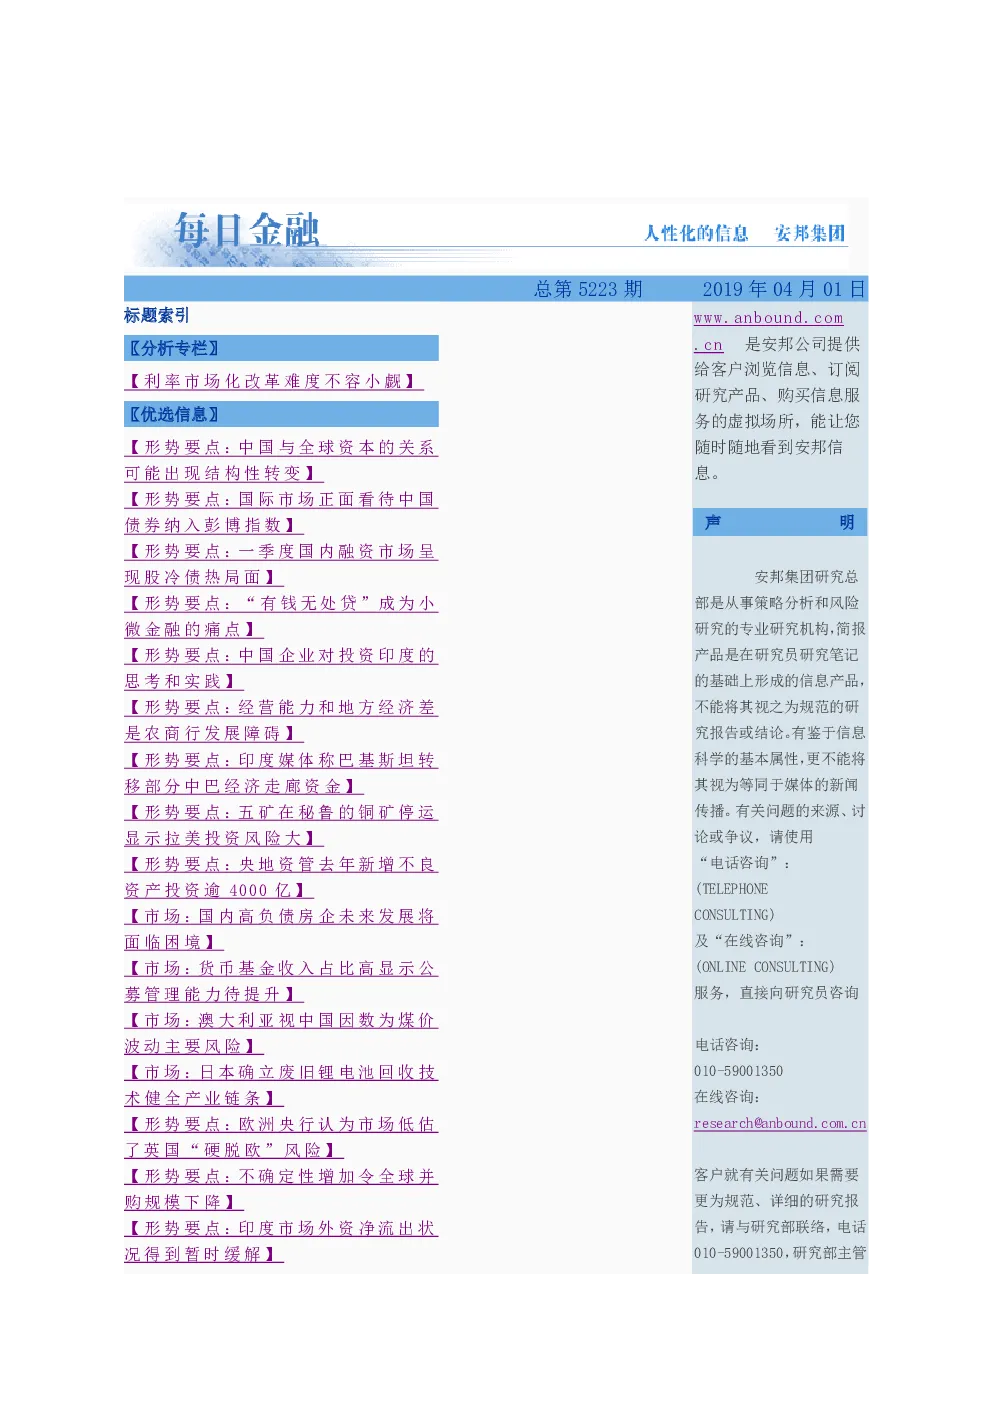Click the issue number 总第5223期

coord(588,289)
